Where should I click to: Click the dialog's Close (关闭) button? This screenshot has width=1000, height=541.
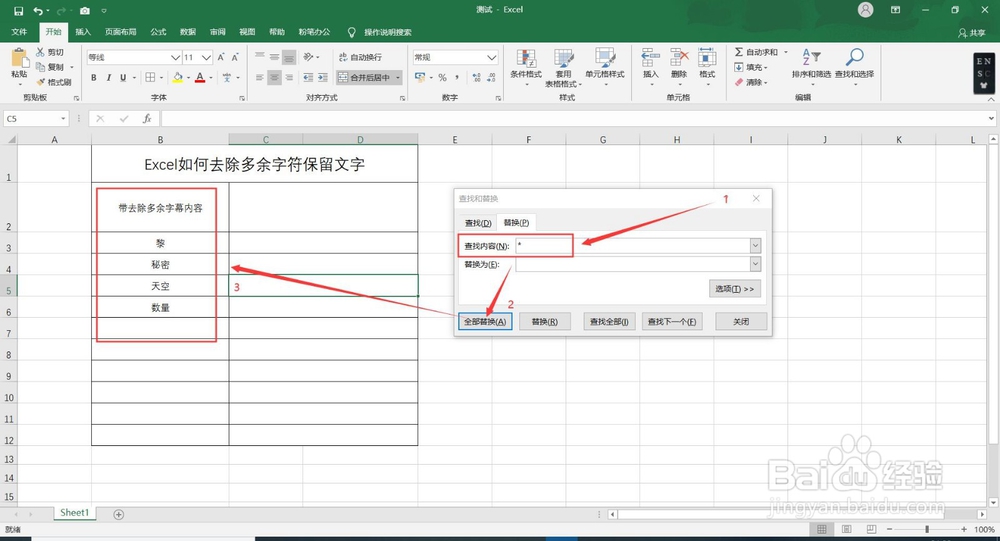[740, 322]
